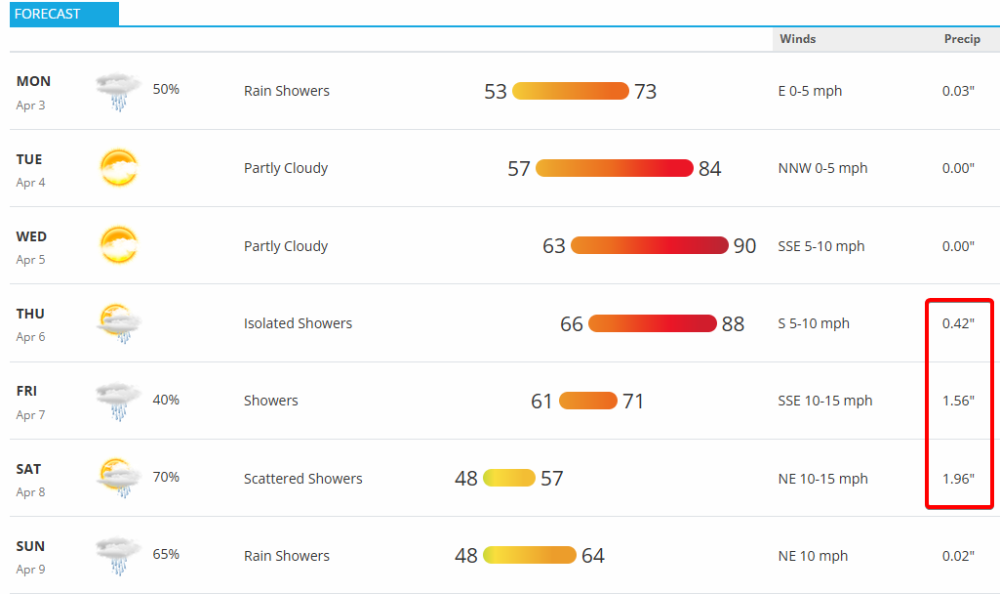Click Saturday's 70% precipitation chance
This screenshot has width=1000, height=594.
(x=166, y=477)
